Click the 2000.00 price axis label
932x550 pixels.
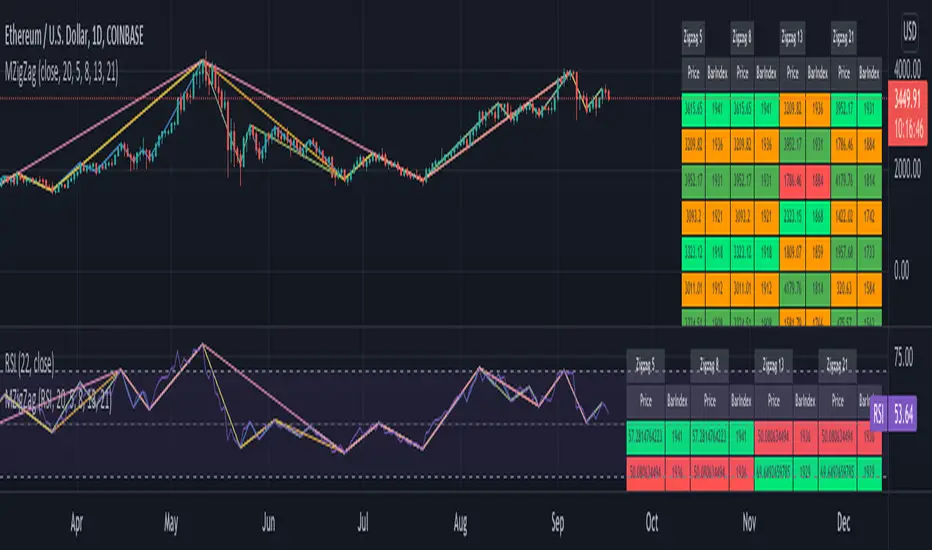click(908, 169)
